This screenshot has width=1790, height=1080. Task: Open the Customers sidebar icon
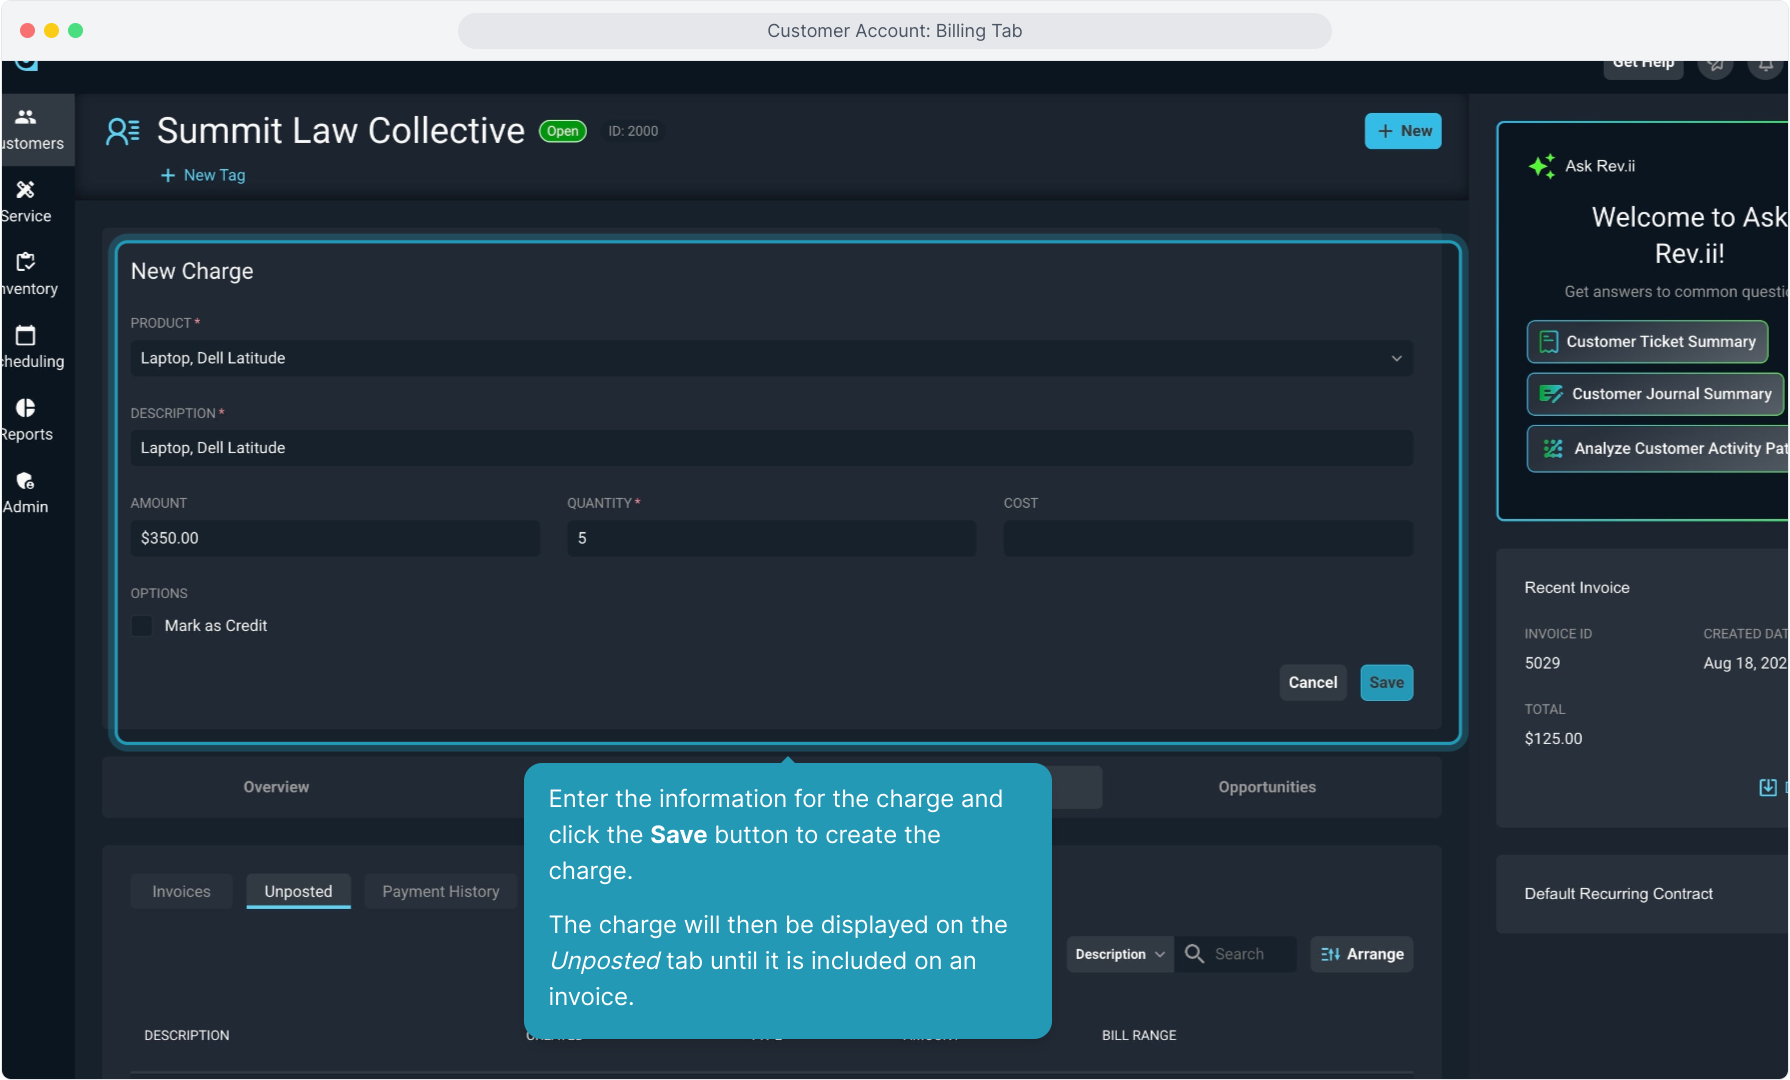pyautogui.click(x=26, y=118)
